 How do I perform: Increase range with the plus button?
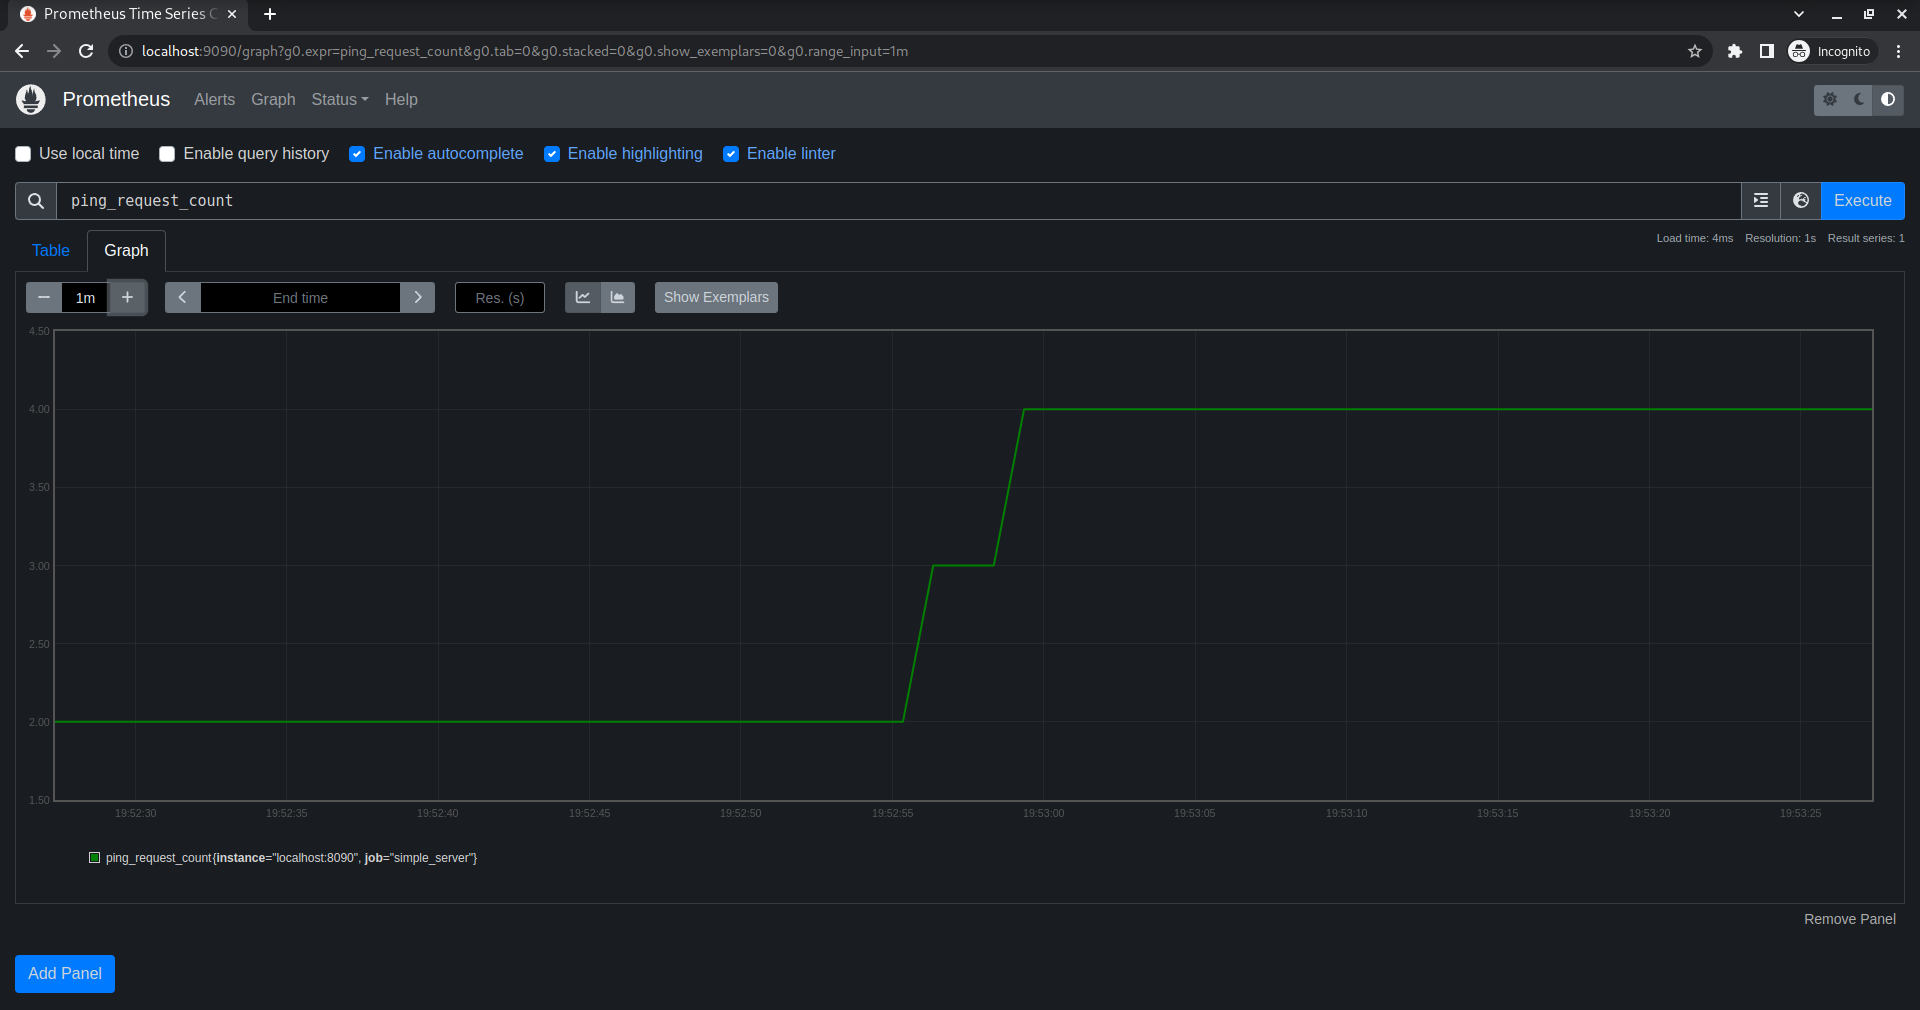coord(127,298)
